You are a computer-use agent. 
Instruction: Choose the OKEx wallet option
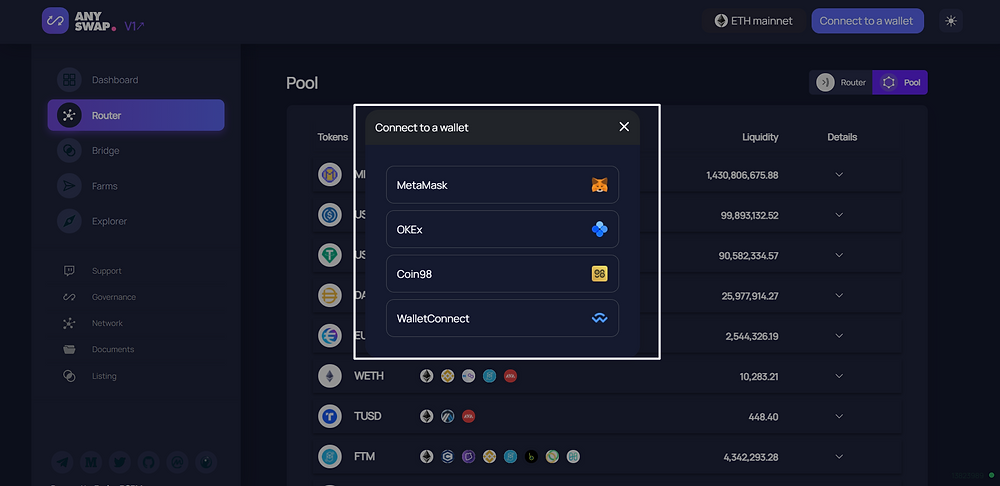[502, 230]
